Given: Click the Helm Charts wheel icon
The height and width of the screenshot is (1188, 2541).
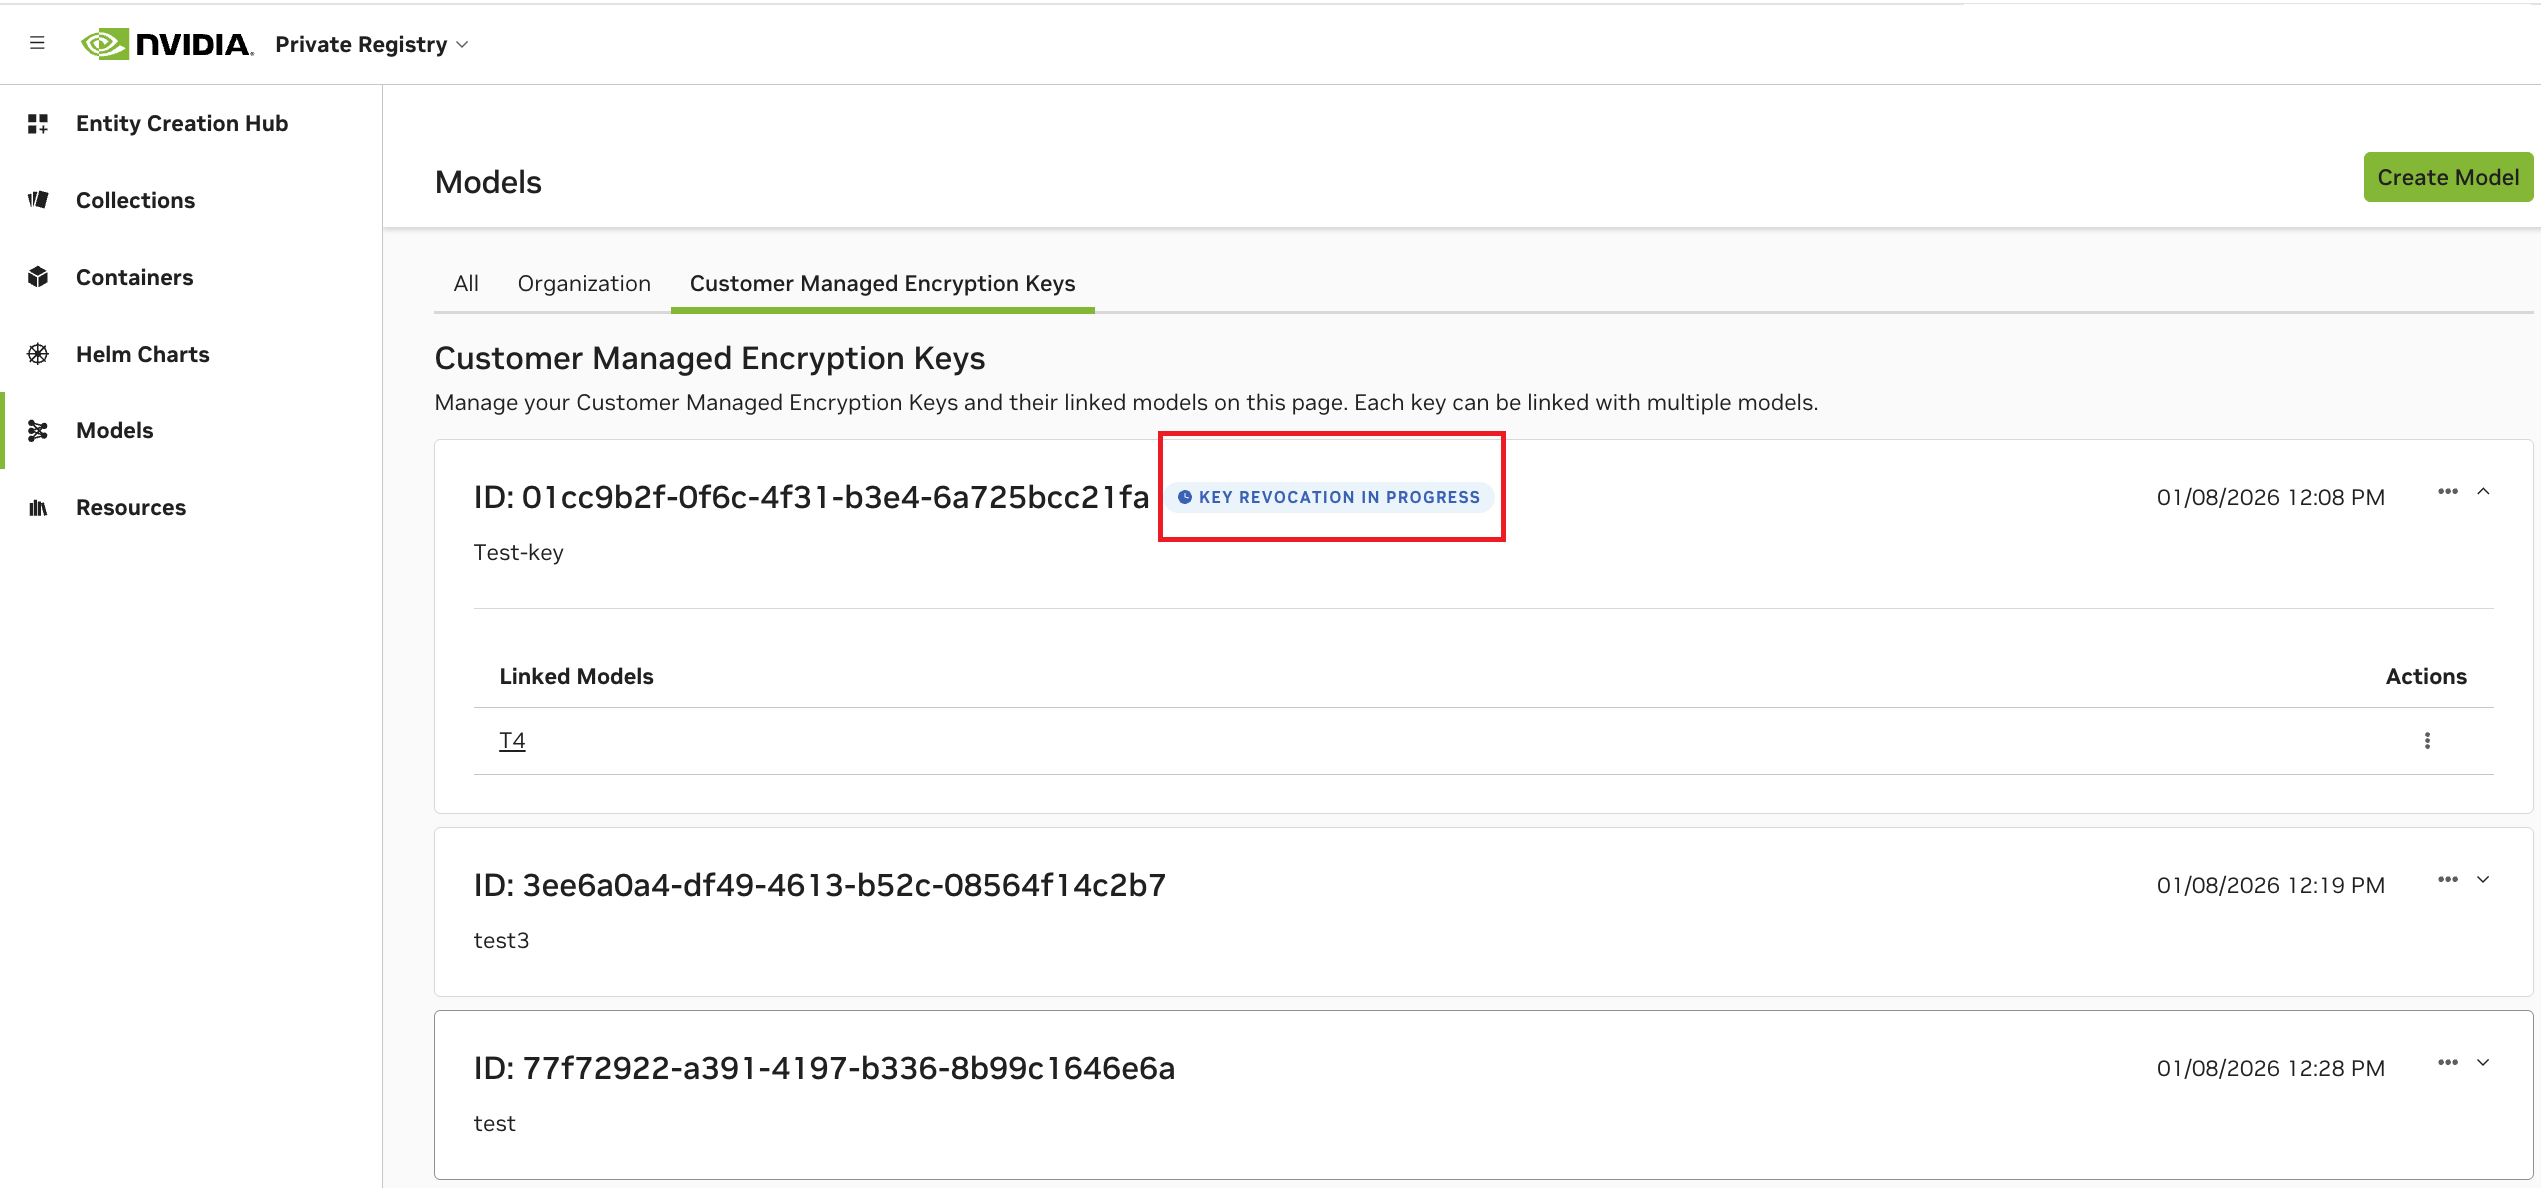Looking at the screenshot, I should point(38,354).
